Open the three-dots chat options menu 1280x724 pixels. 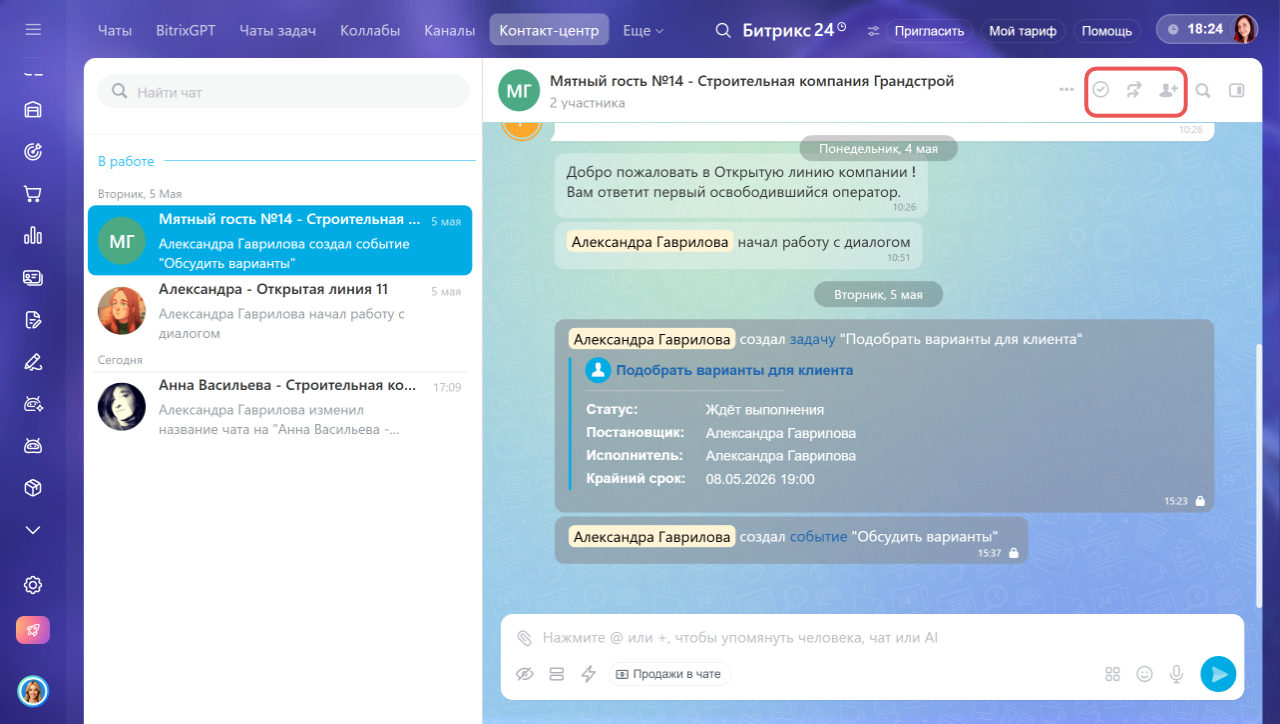1067,90
